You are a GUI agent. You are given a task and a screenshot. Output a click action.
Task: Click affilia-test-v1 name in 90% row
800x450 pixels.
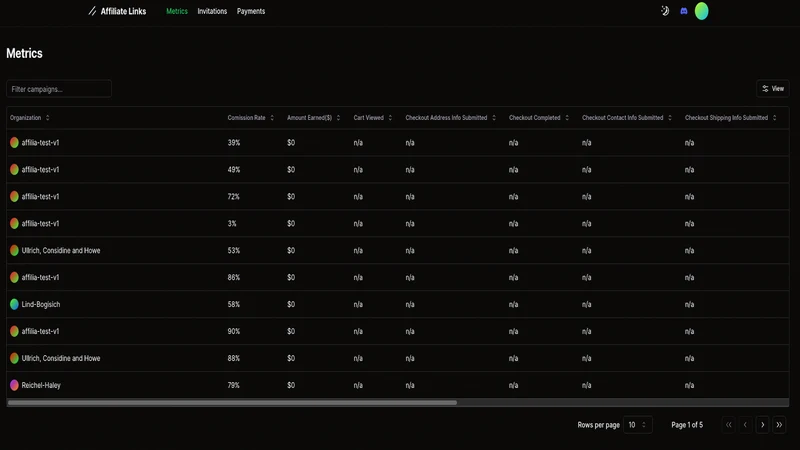(x=40, y=331)
